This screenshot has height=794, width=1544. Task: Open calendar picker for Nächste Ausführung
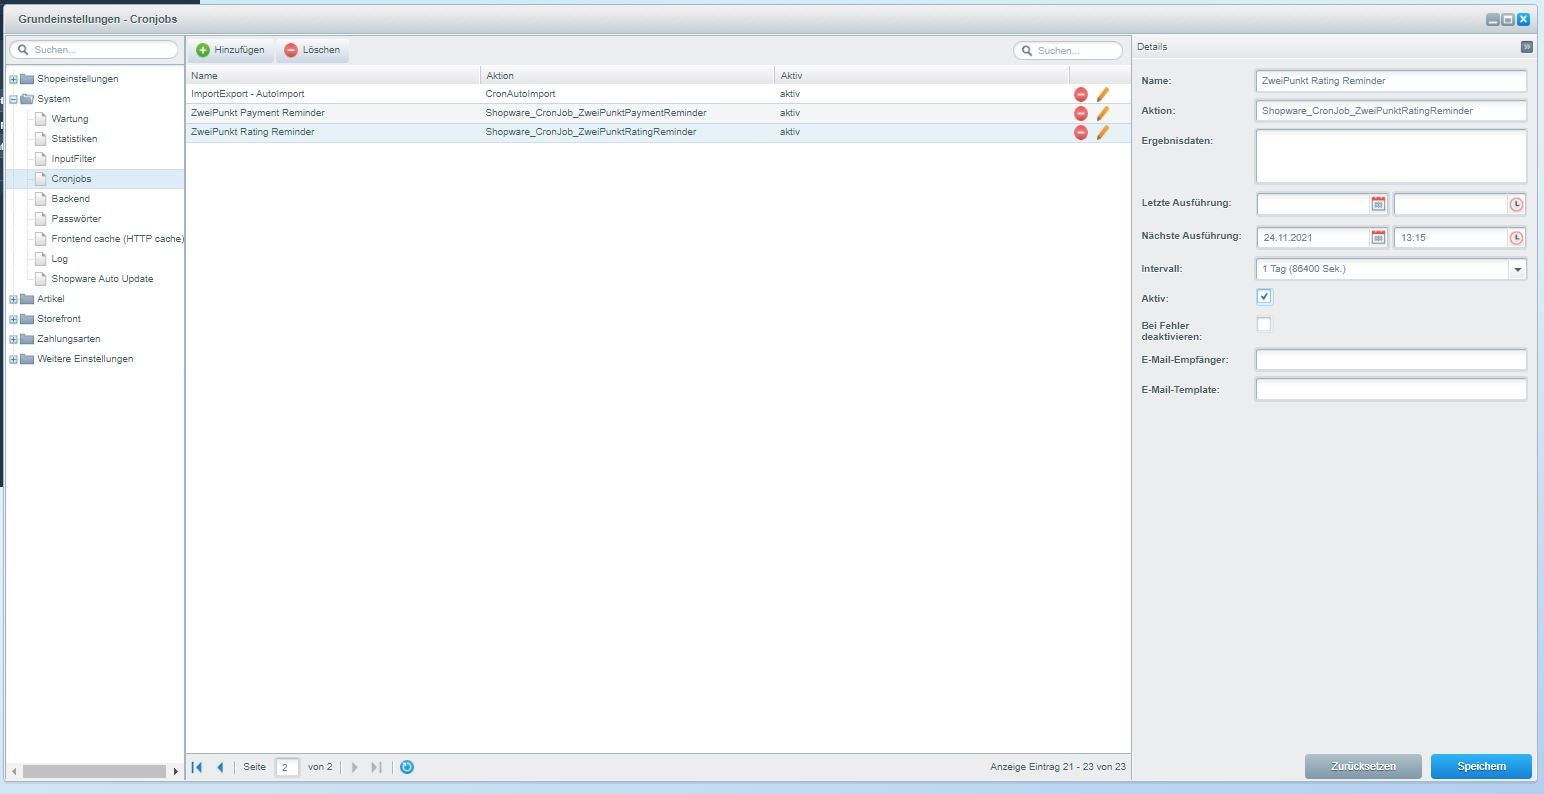(1379, 238)
